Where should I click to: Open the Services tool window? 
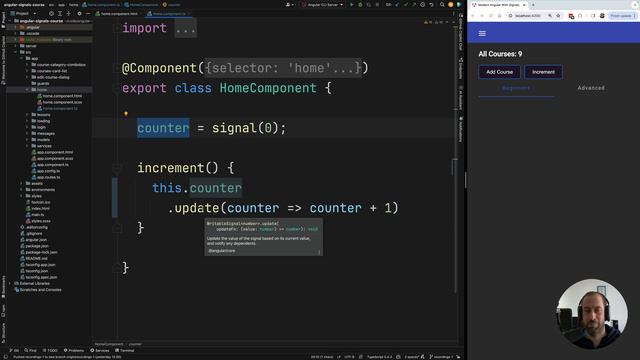pos(100,350)
